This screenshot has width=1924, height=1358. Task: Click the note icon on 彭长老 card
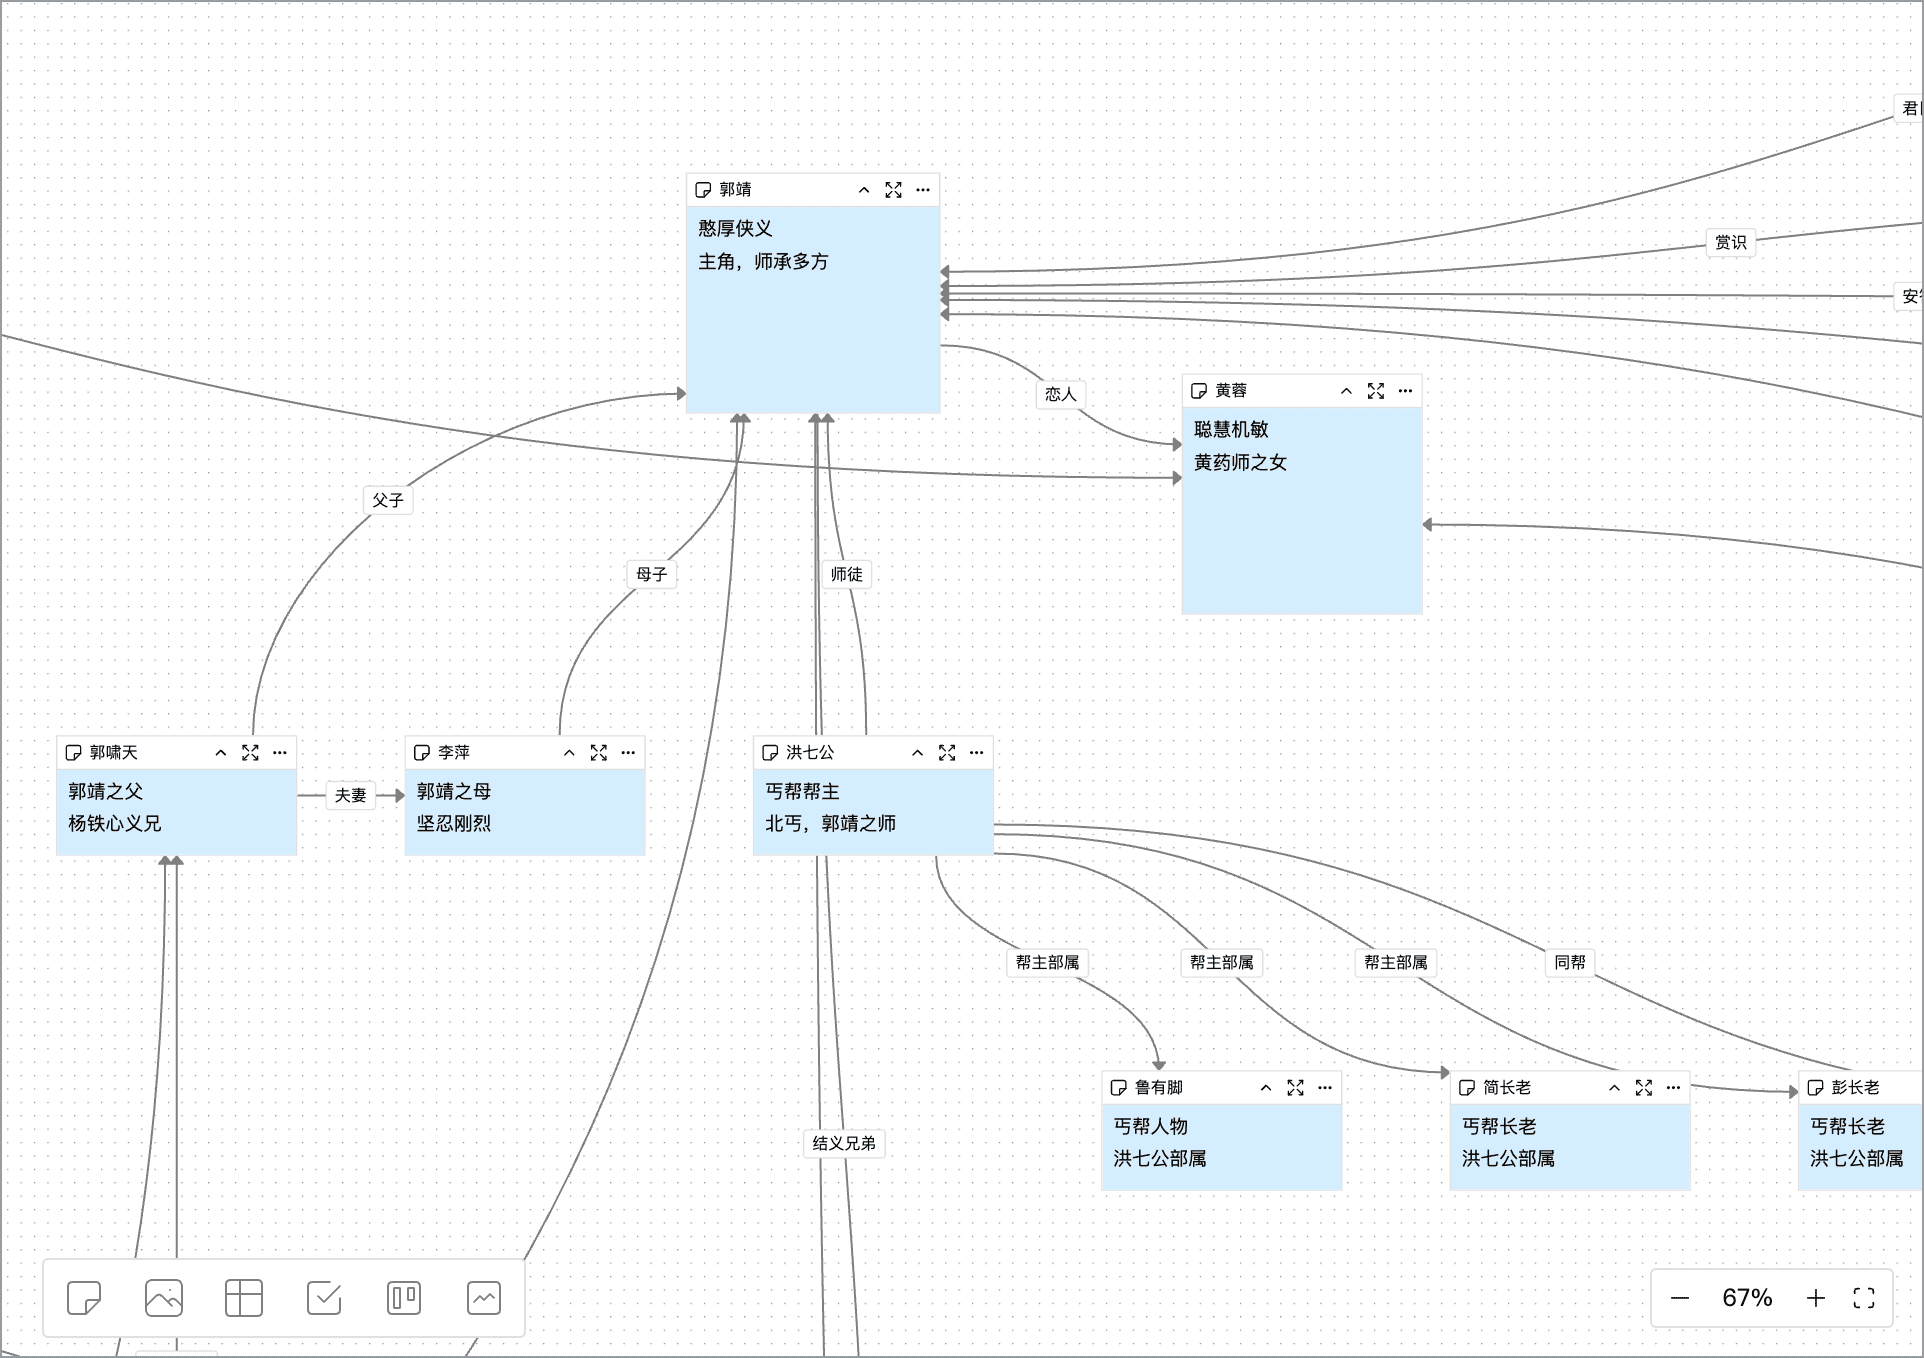[x=1815, y=1088]
